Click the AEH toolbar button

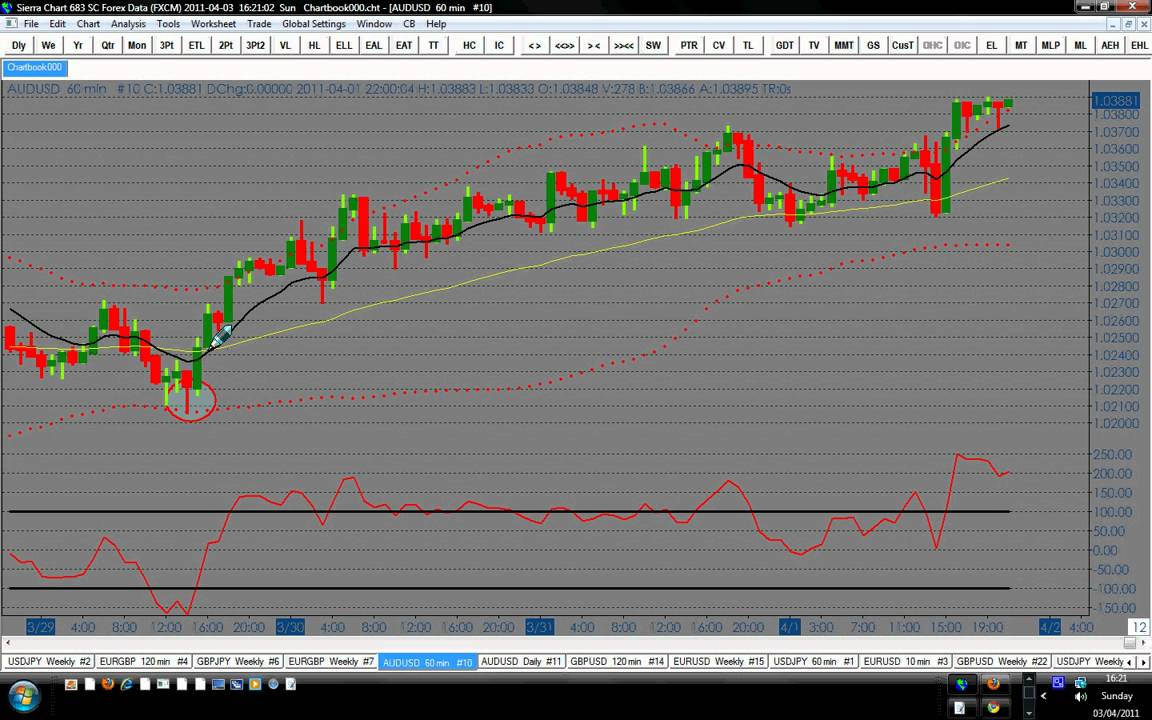pyautogui.click(x=1109, y=46)
